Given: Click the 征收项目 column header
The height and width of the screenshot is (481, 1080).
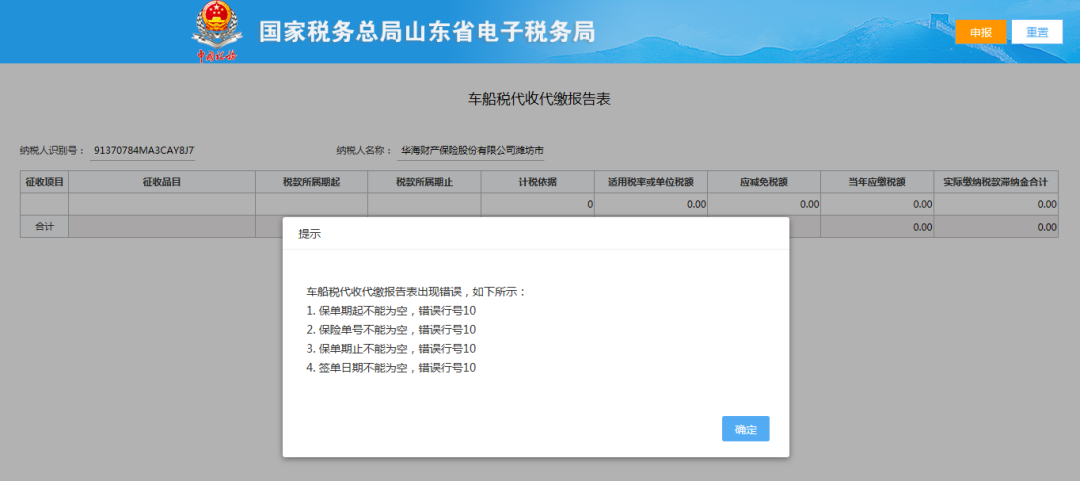Looking at the screenshot, I should point(44,182).
